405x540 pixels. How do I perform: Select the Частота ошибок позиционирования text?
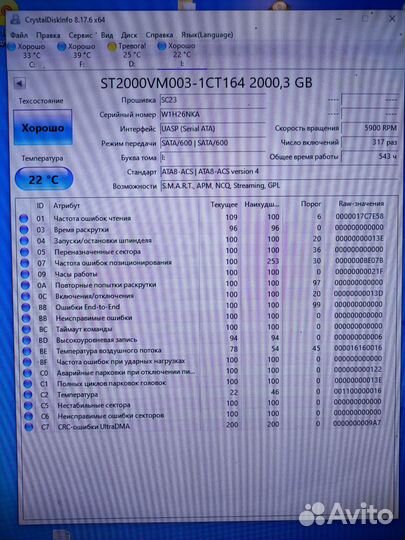pos(113,263)
